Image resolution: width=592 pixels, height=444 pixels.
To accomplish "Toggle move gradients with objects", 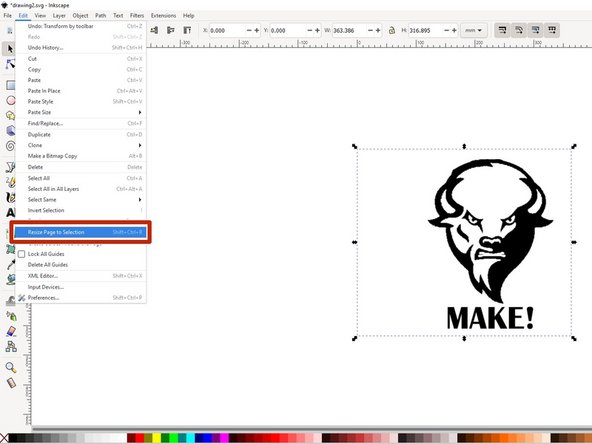I will [535, 30].
